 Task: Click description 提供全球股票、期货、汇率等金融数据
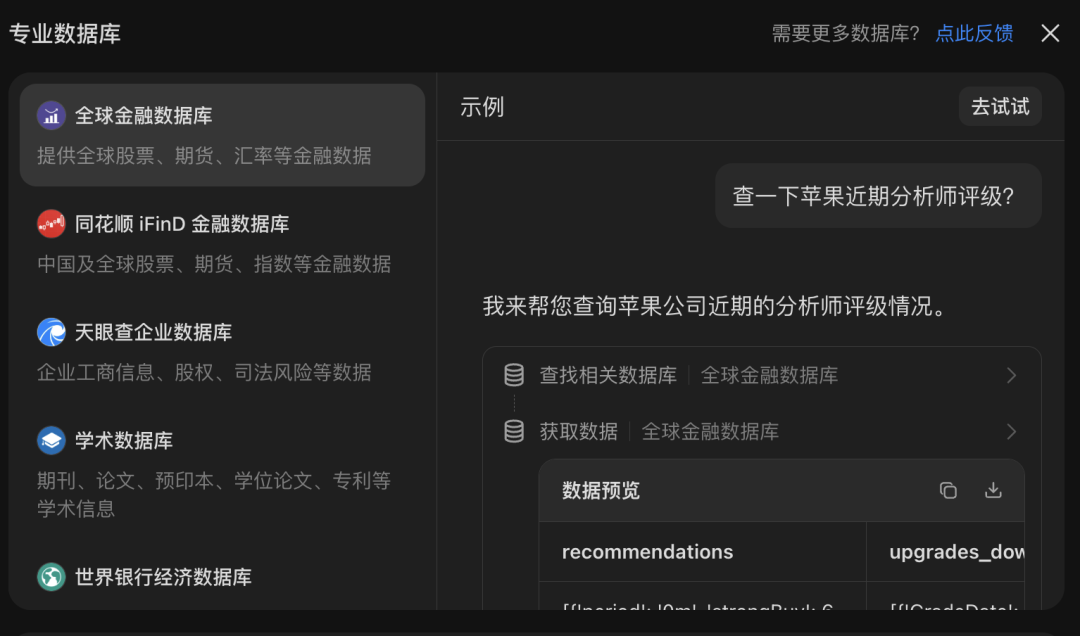pyautogui.click(x=205, y=156)
